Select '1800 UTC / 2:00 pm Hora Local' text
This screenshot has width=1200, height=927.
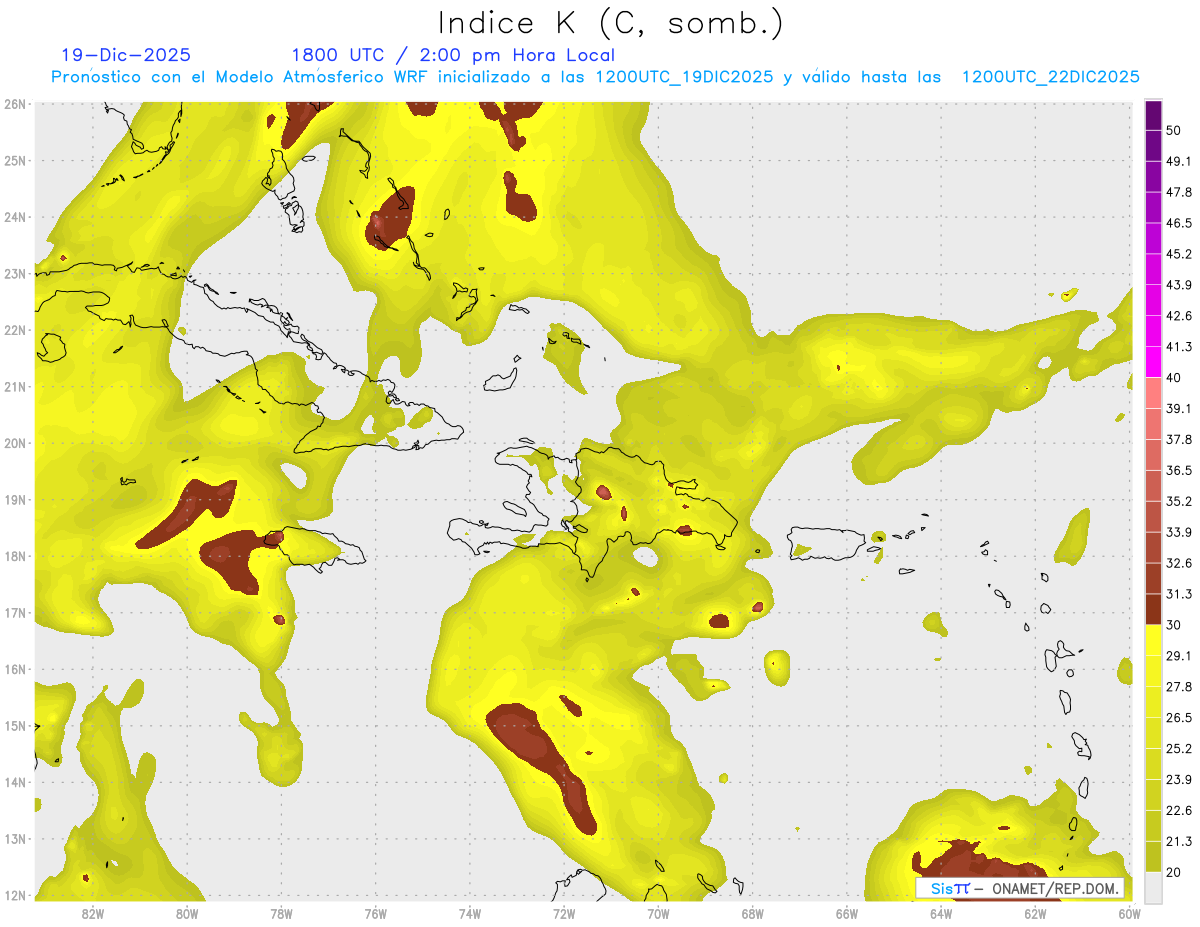[x=453, y=55]
